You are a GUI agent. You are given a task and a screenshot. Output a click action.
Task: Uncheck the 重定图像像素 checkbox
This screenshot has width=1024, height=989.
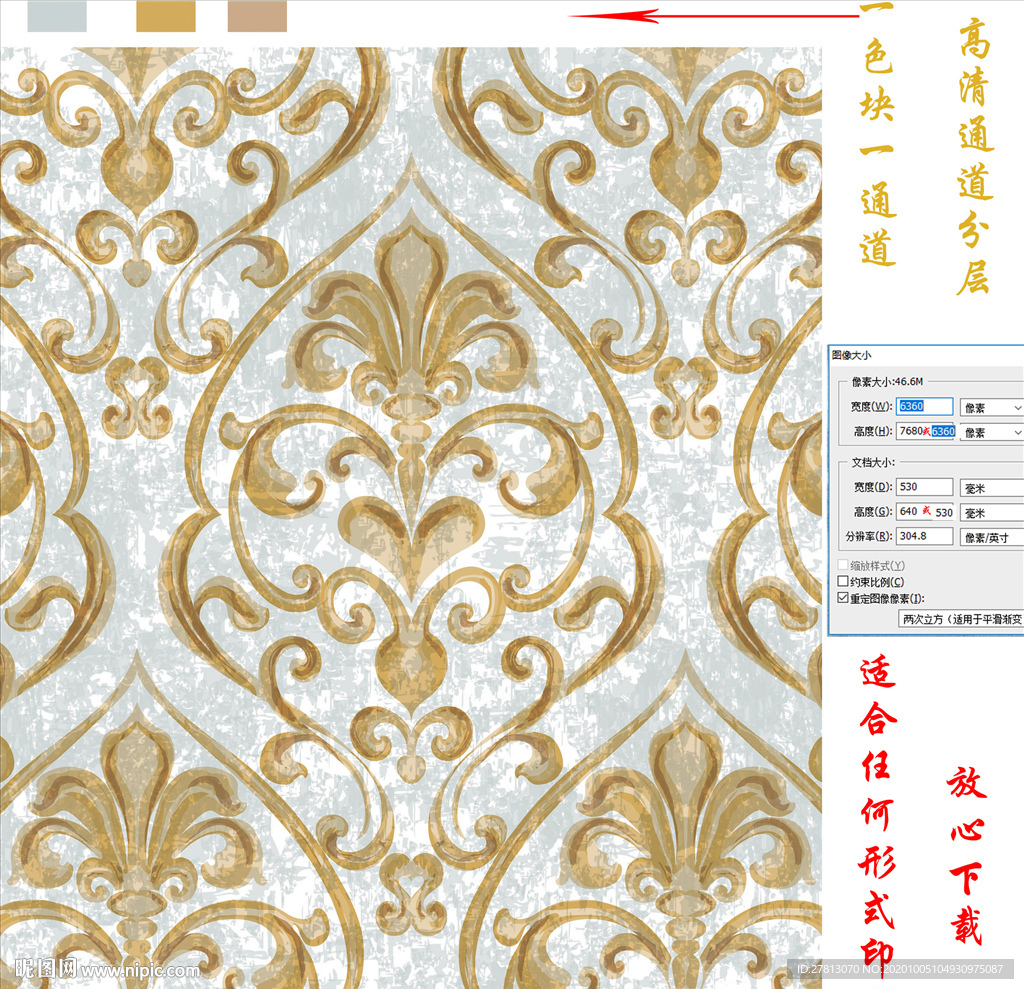843,597
